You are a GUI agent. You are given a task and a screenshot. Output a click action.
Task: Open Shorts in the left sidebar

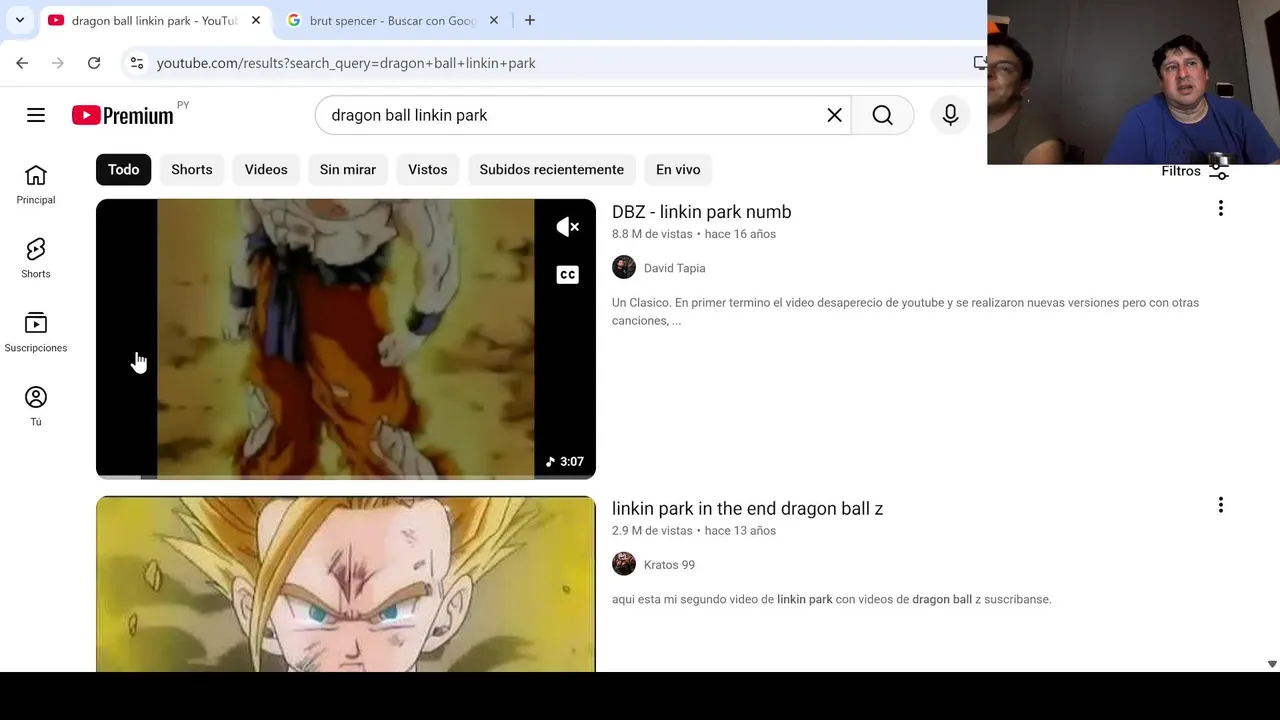pyautogui.click(x=36, y=259)
